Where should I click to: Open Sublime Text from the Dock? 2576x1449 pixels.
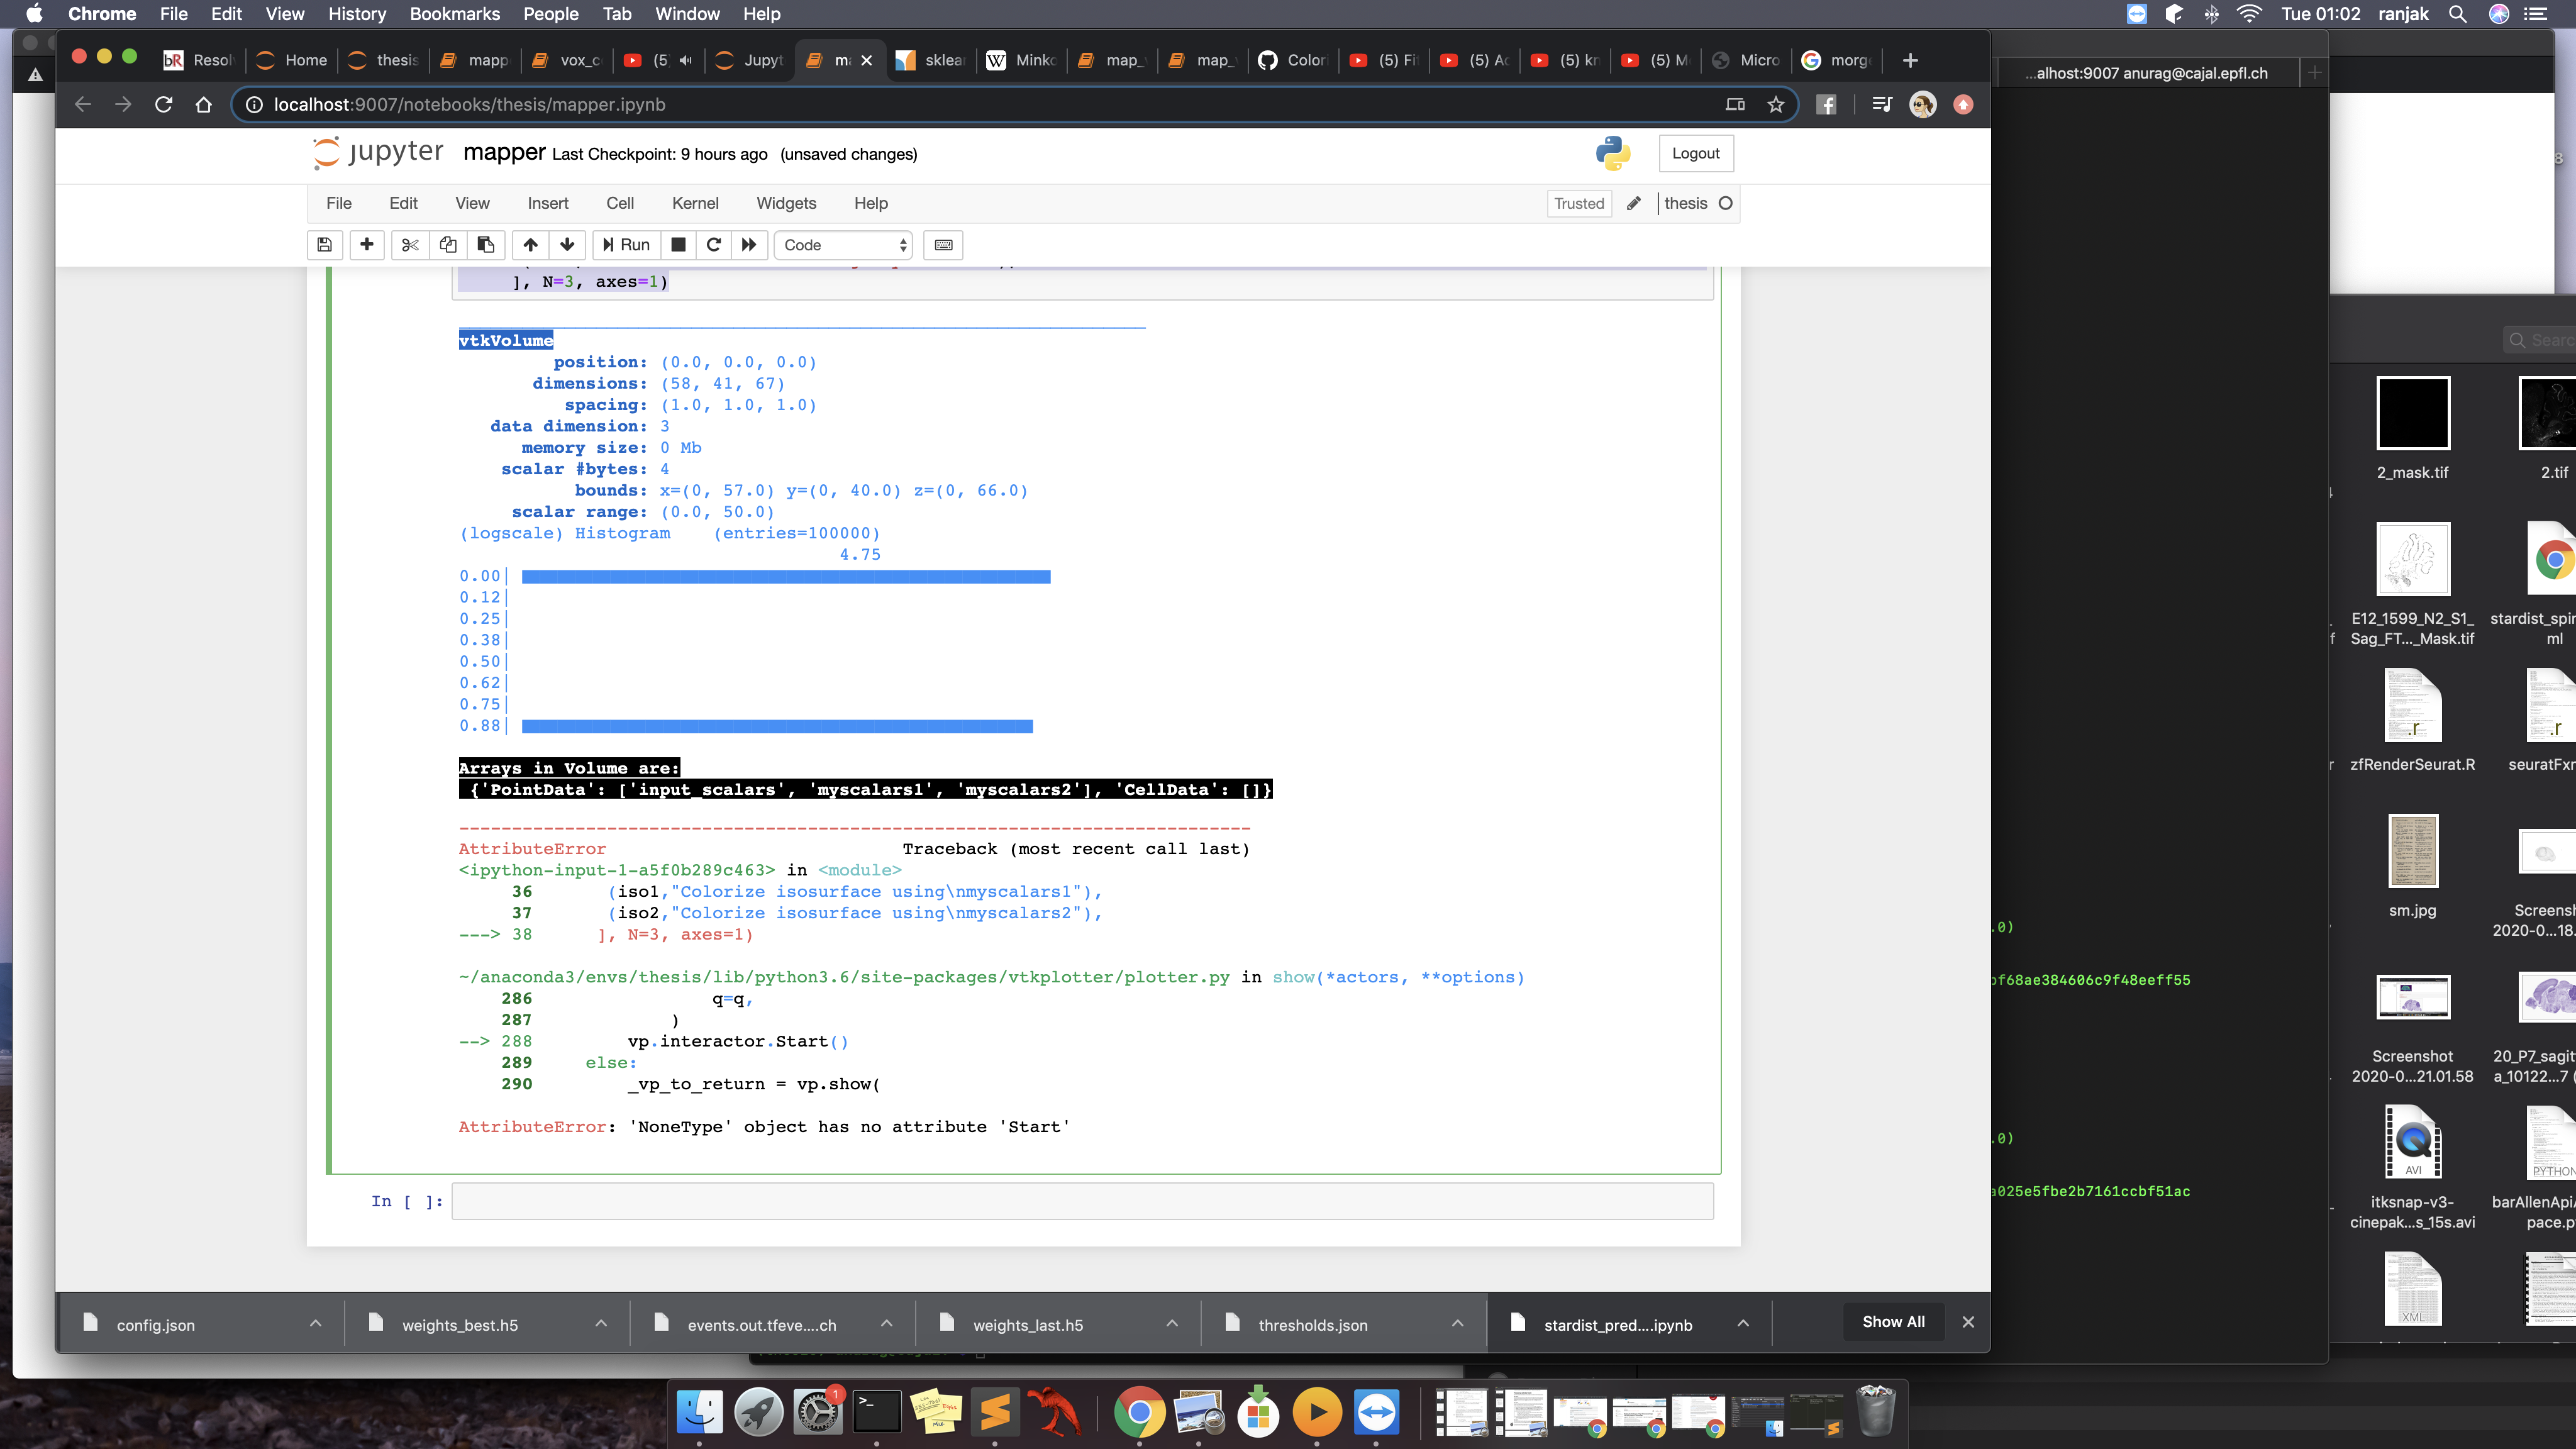tap(995, 1412)
